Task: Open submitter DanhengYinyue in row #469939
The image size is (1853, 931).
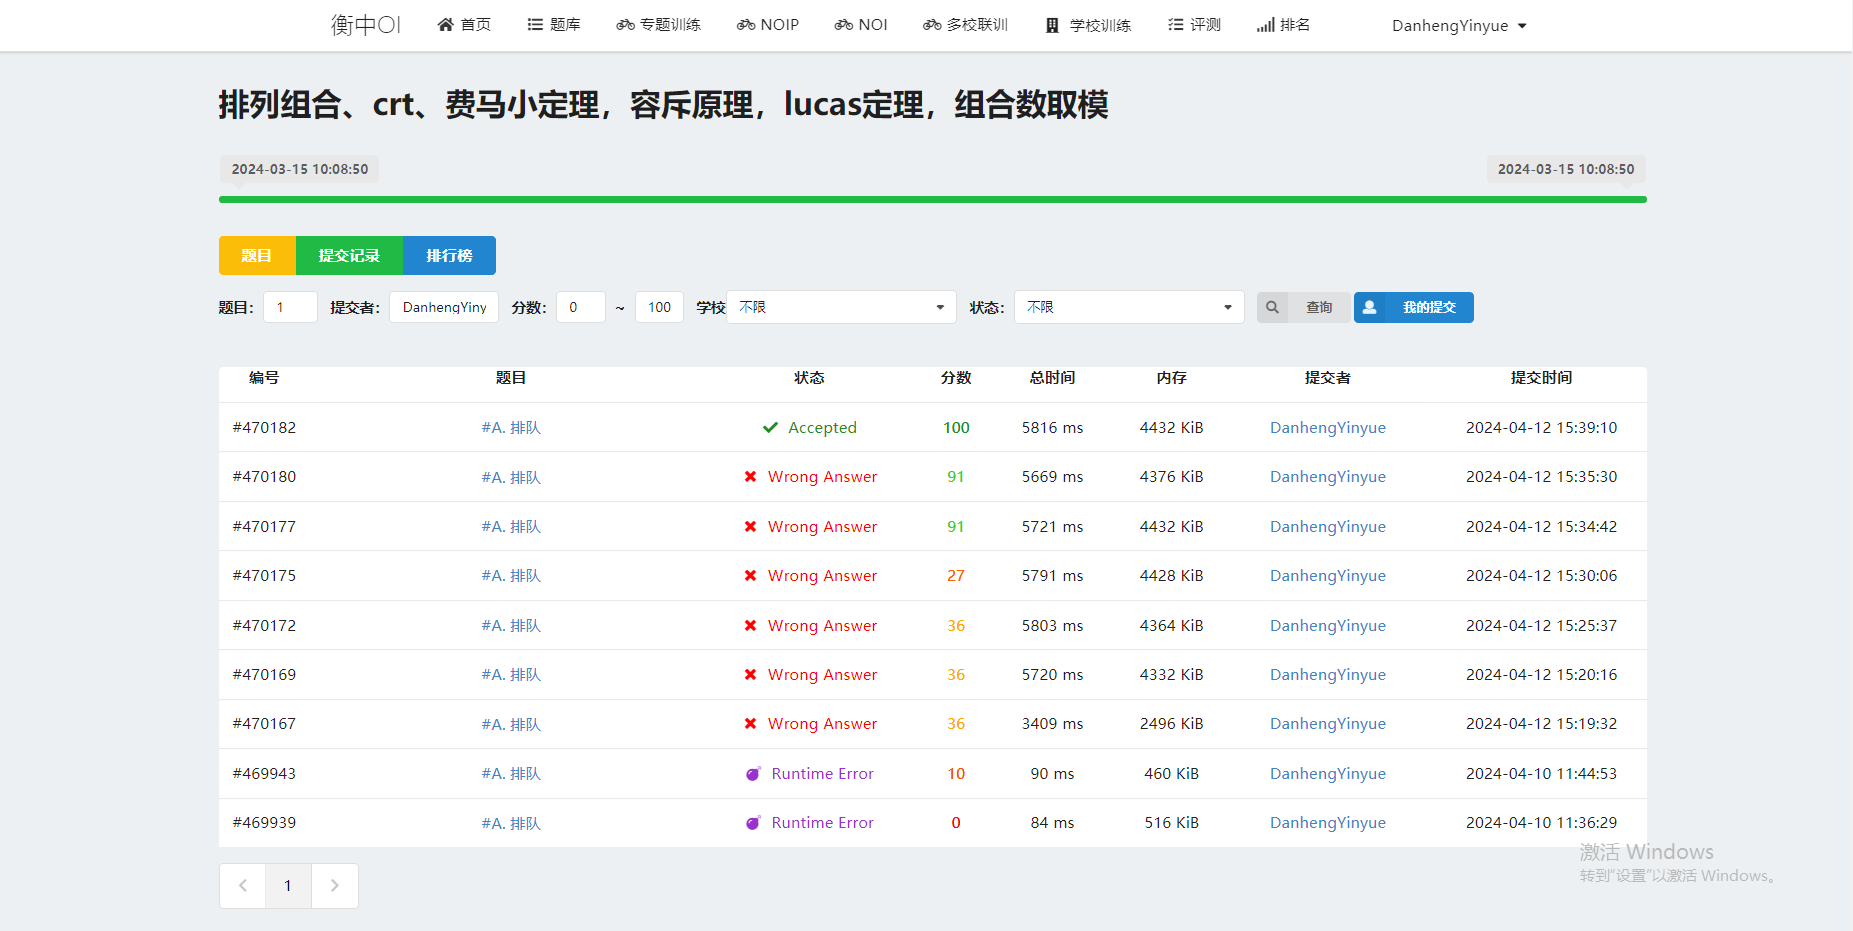Action: pos(1327,822)
